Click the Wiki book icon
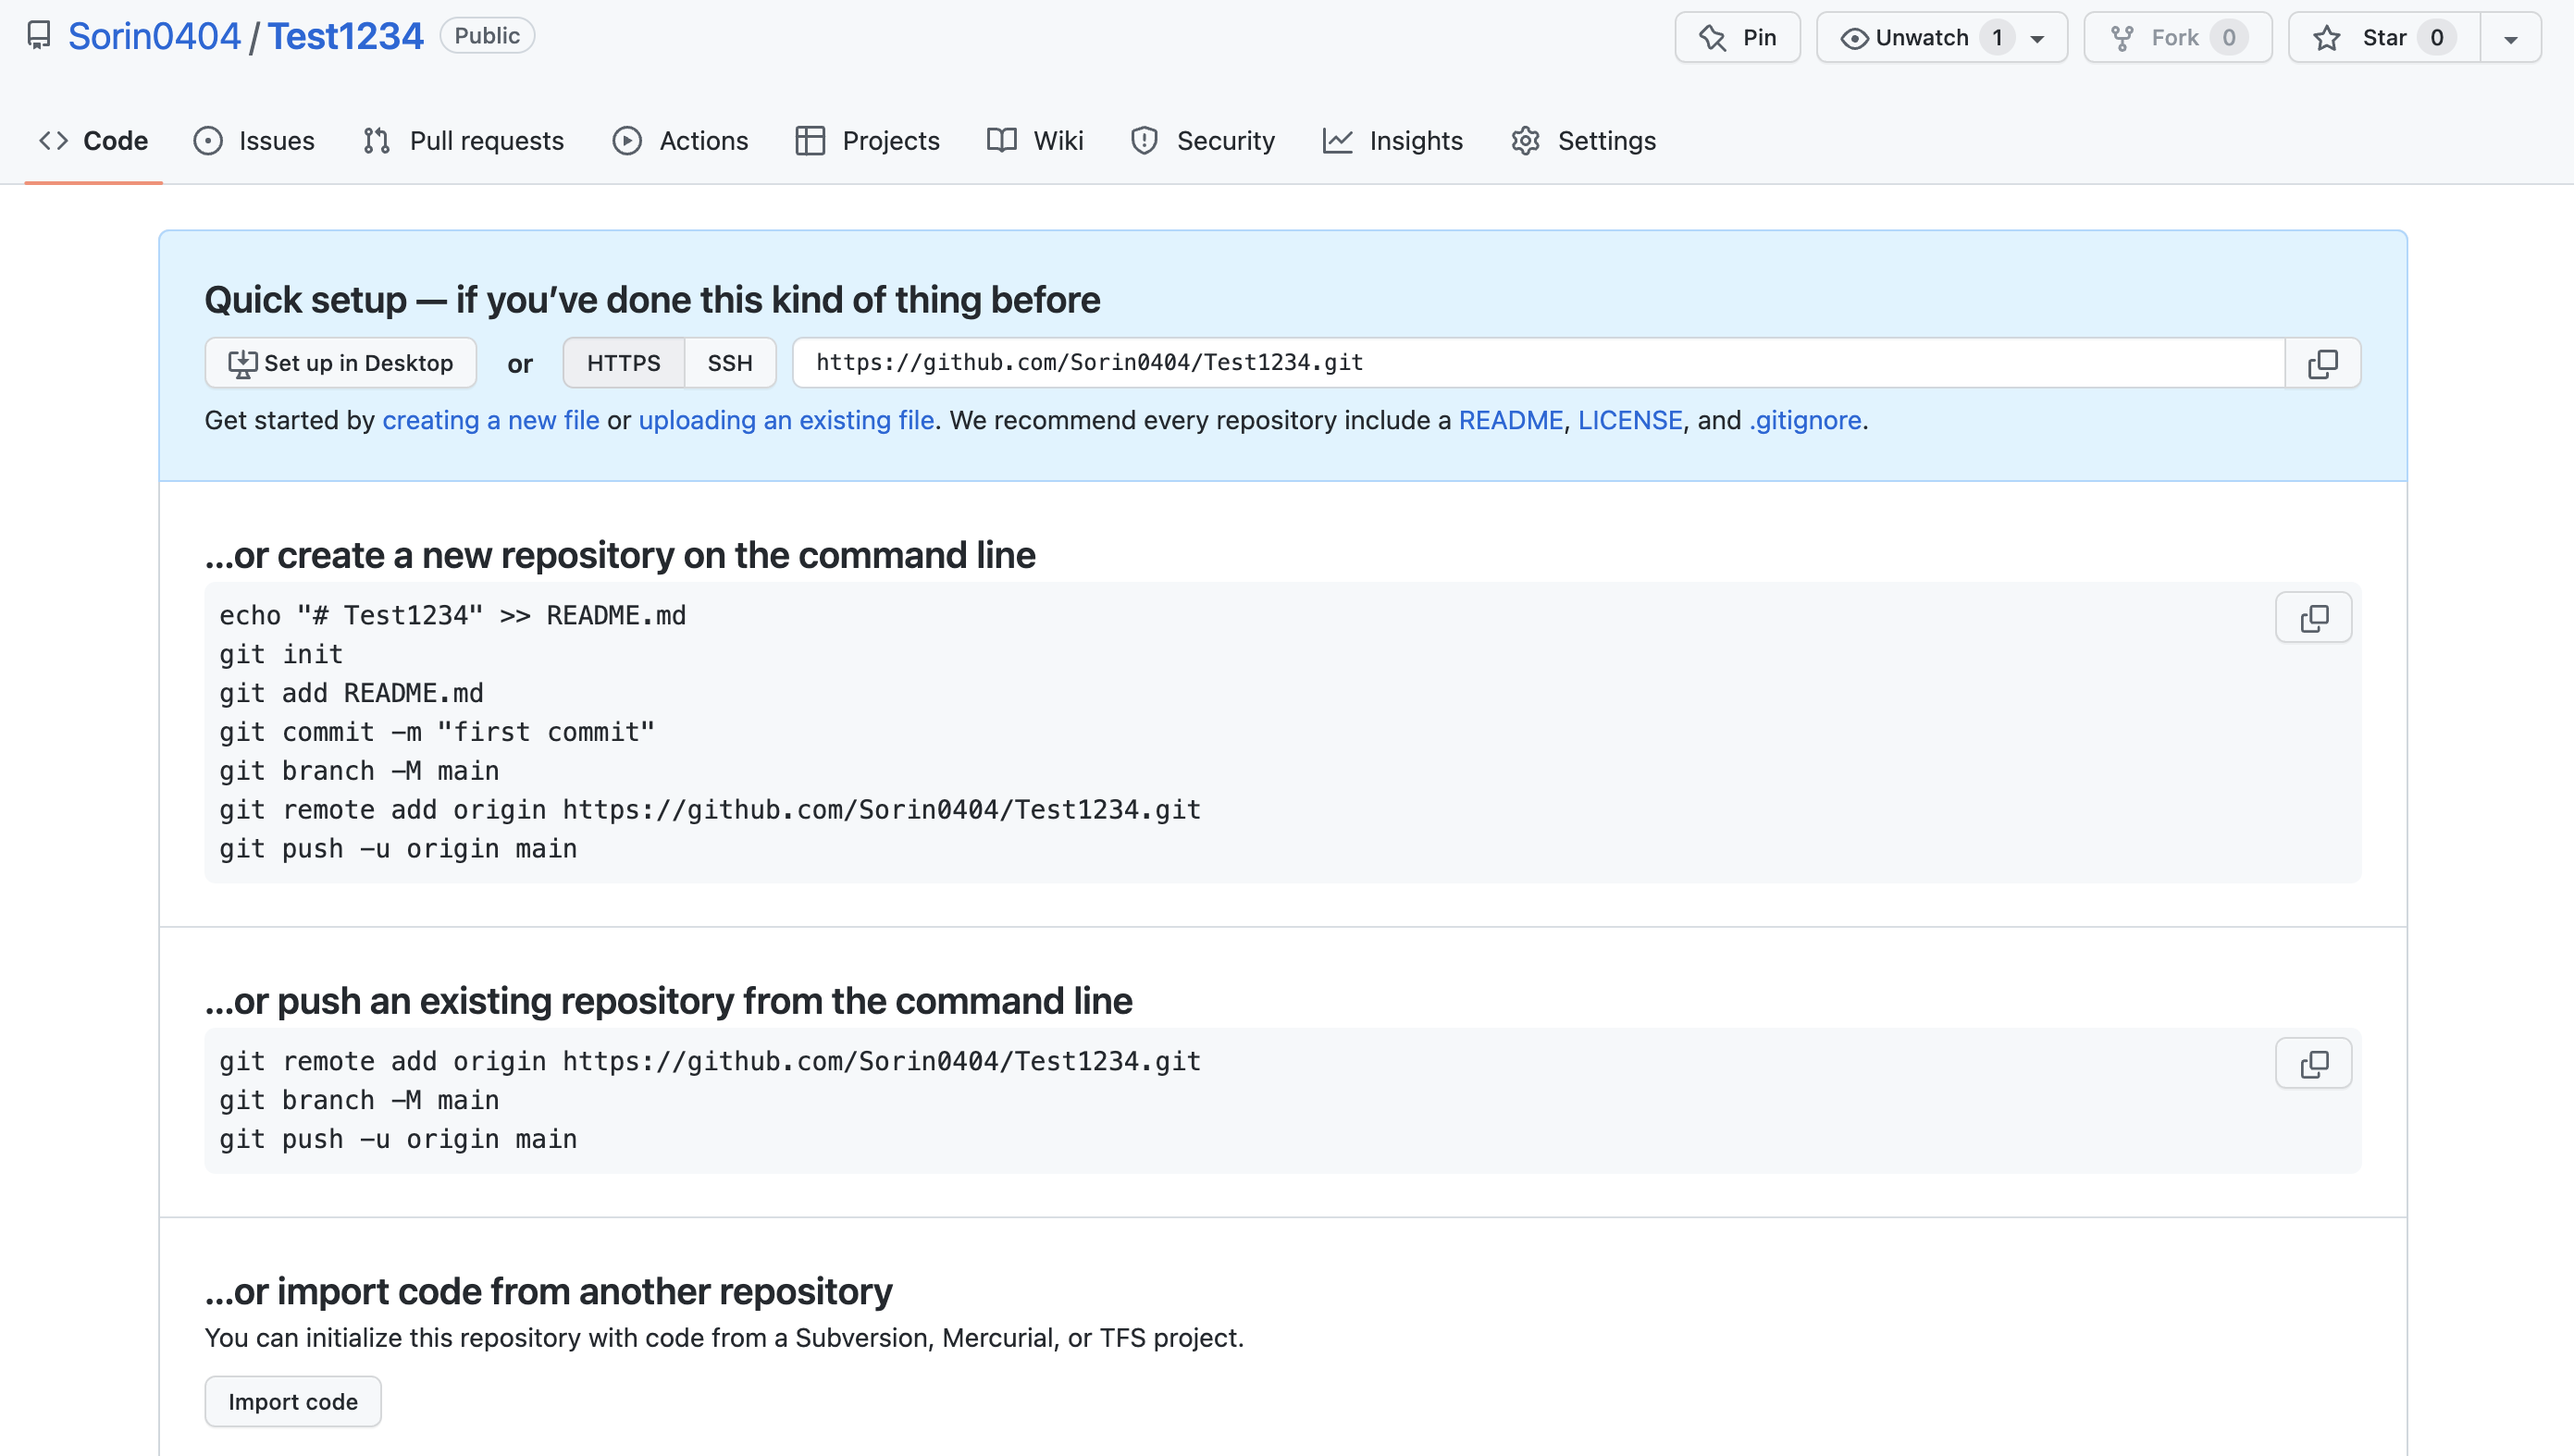 point(1002,140)
